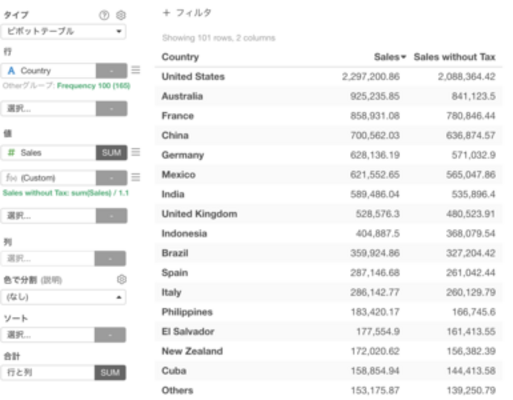Image resolution: width=513 pixels, height=400 pixels.
Task: Click the Sales column sort arrow
Action: 403,57
